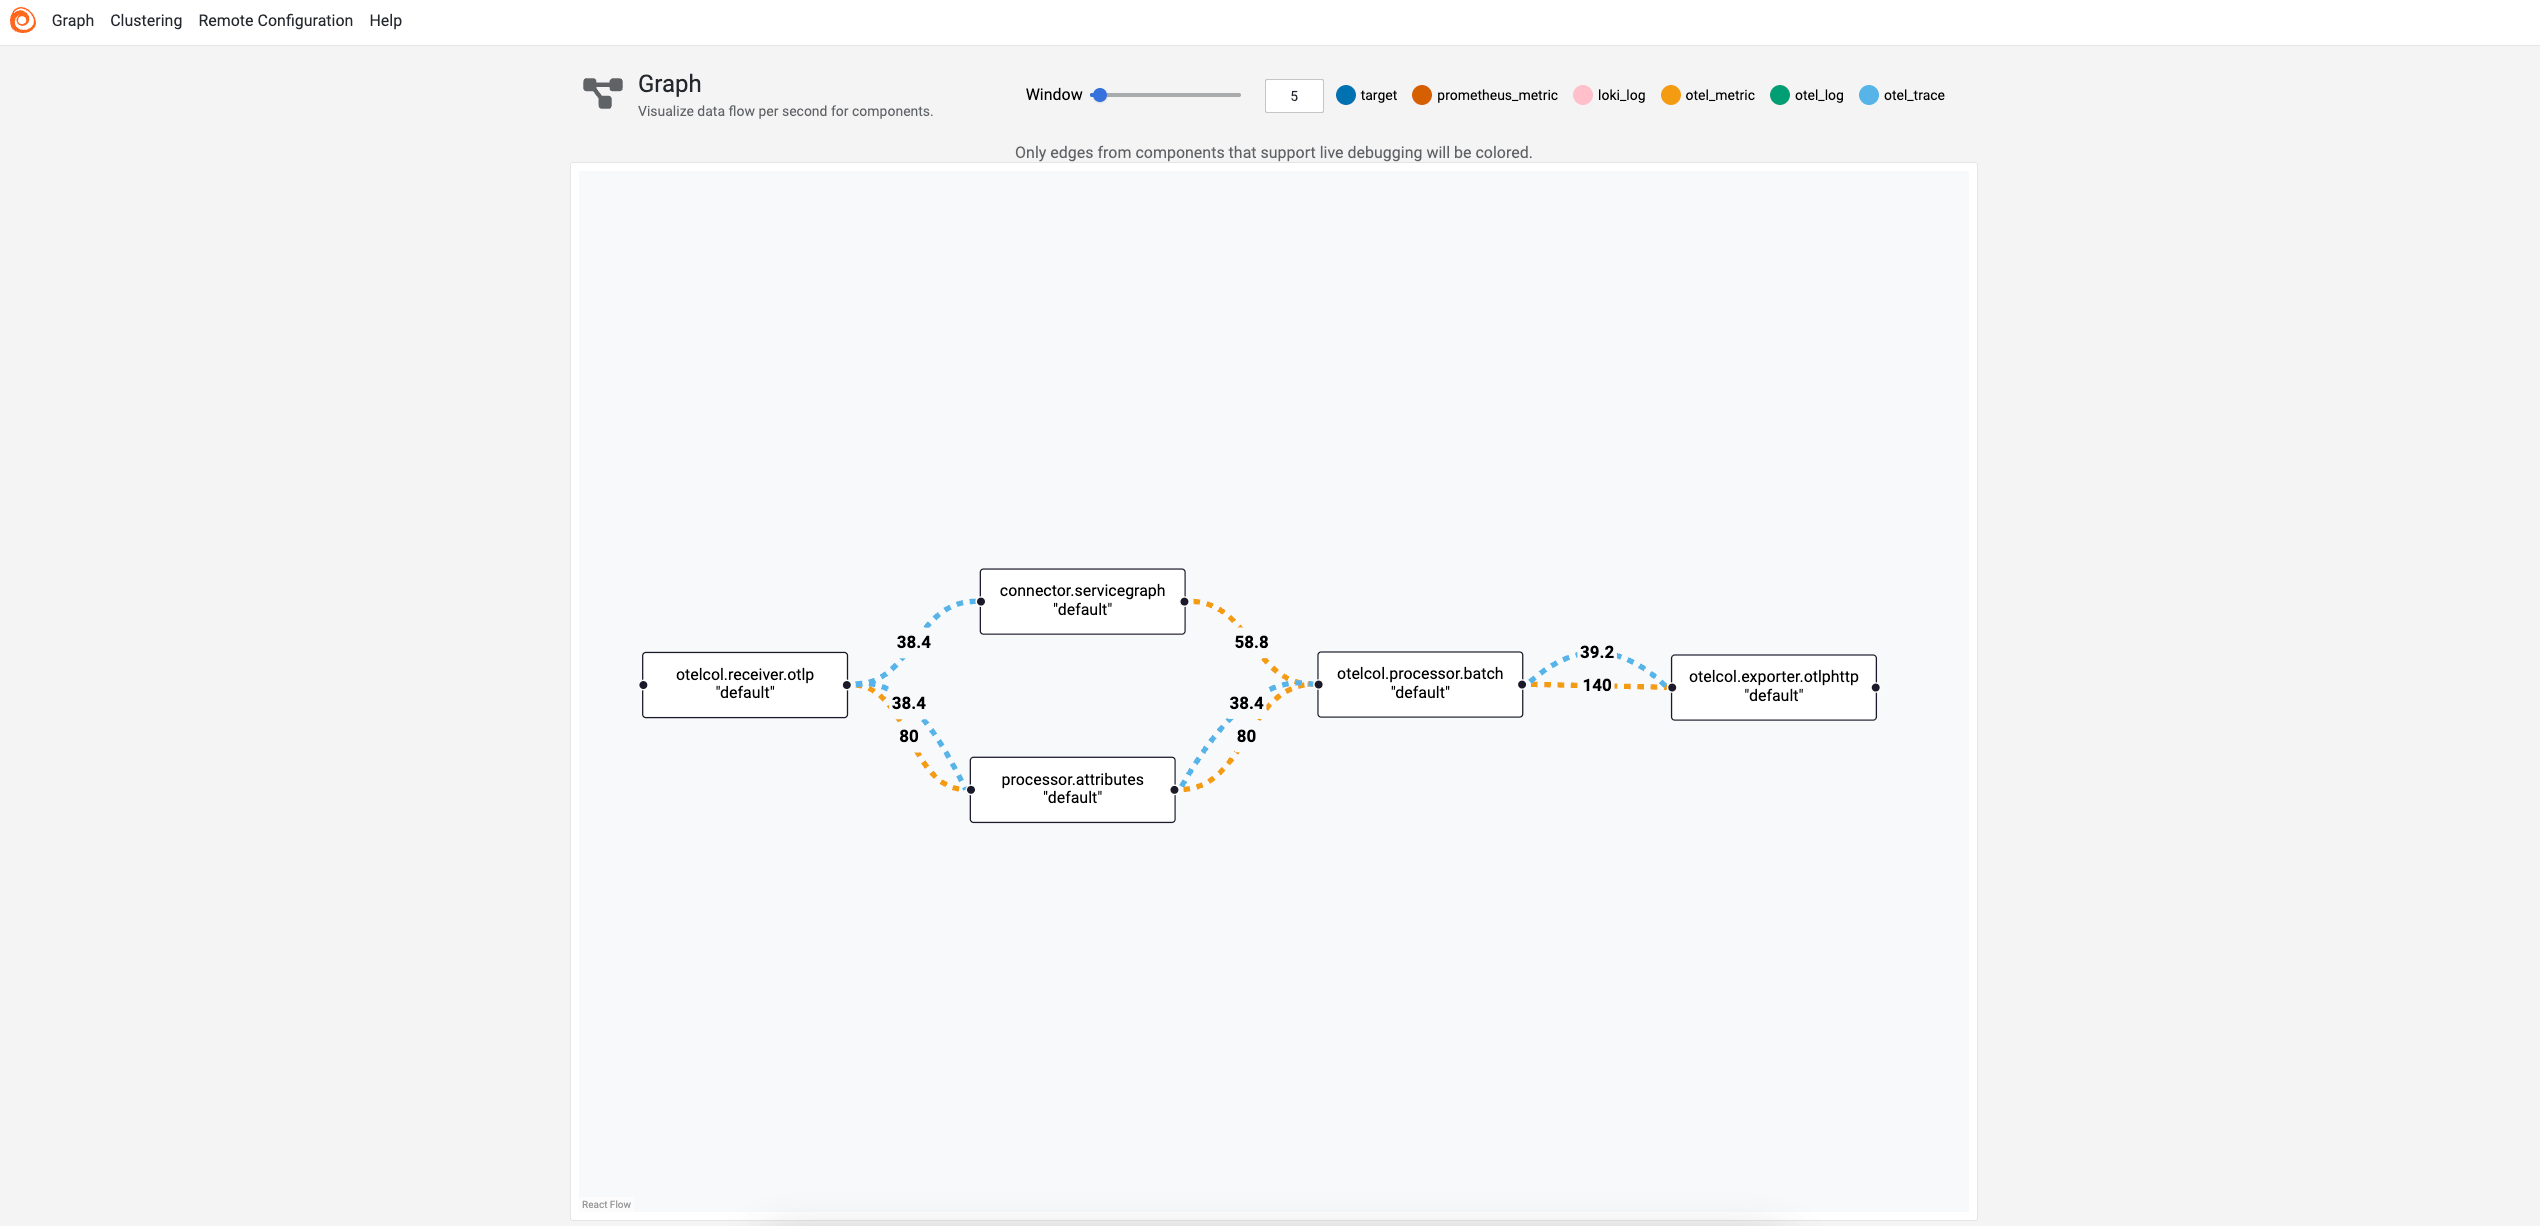Click the window size input showing 5

(x=1293, y=95)
